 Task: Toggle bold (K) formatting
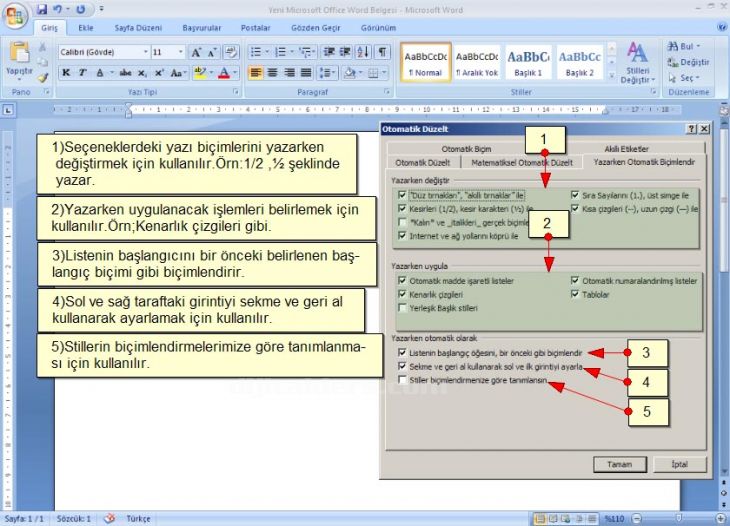point(66,73)
